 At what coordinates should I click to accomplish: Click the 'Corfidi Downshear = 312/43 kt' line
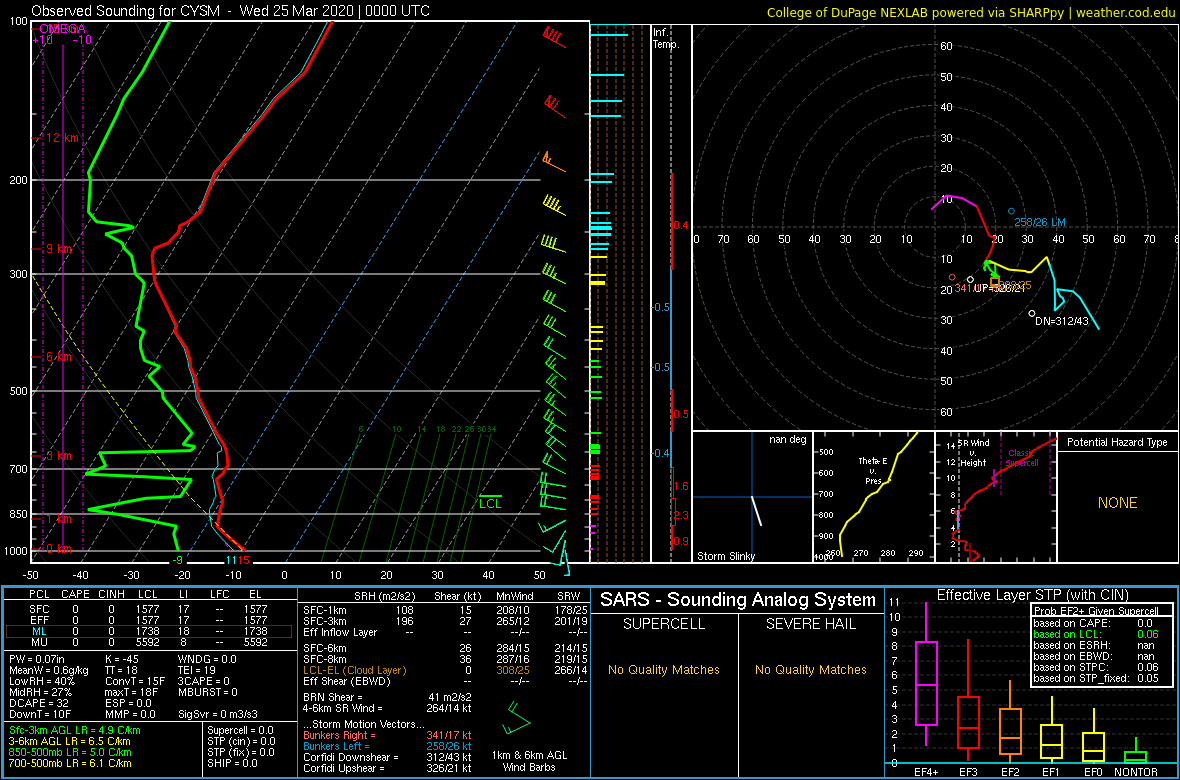coord(388,757)
